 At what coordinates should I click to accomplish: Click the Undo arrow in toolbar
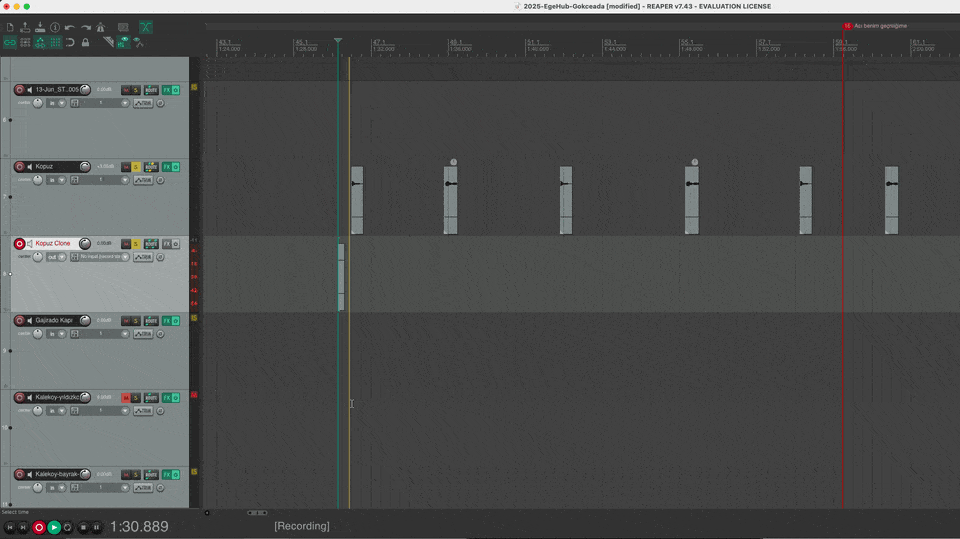click(70, 27)
